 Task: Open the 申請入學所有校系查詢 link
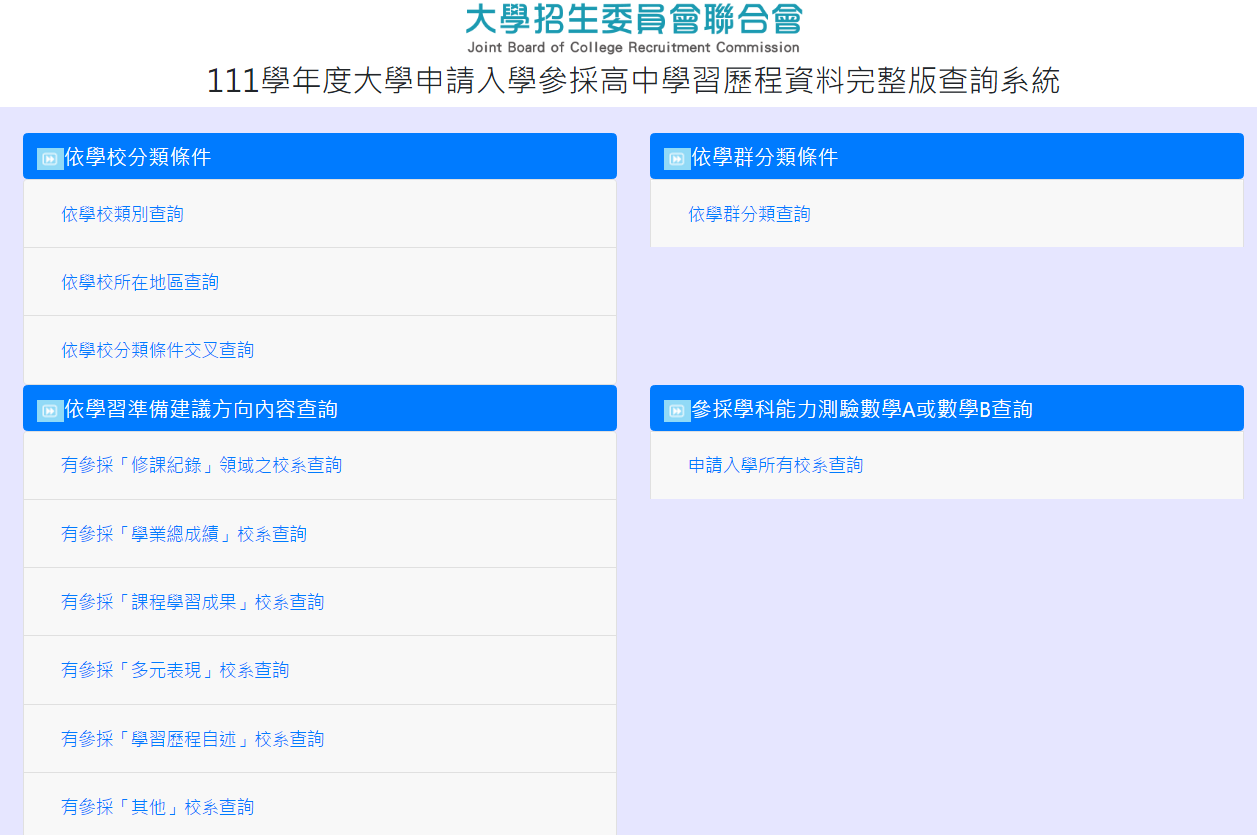pyautogui.click(x=776, y=465)
